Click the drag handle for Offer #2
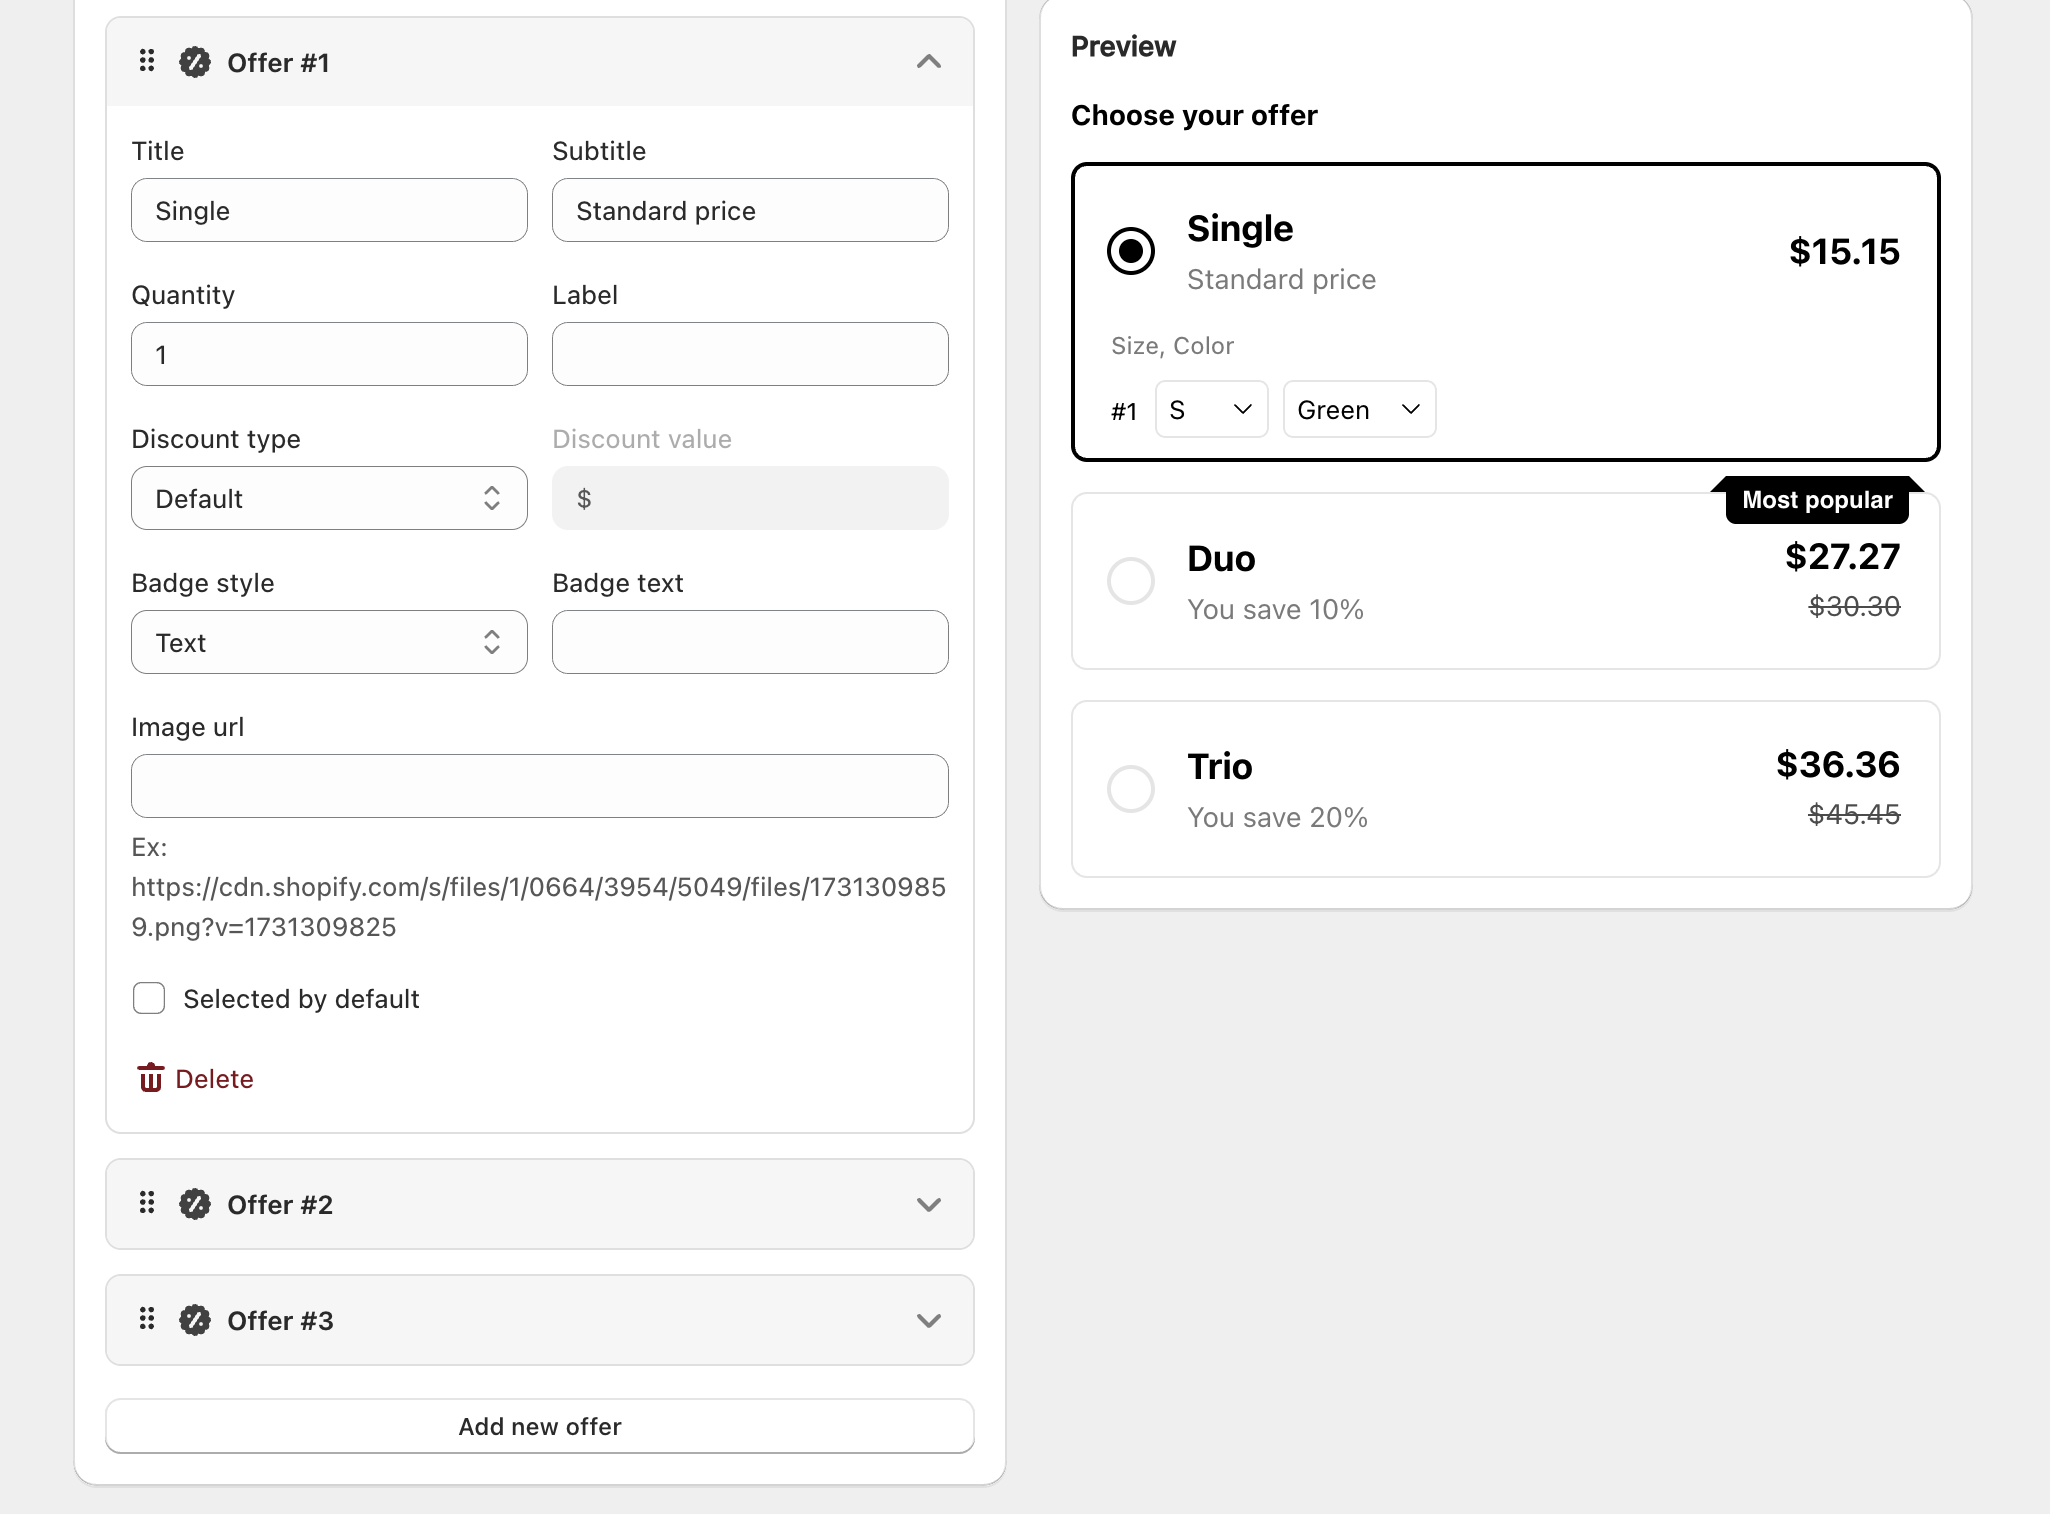The height and width of the screenshot is (1514, 2050). (147, 1203)
